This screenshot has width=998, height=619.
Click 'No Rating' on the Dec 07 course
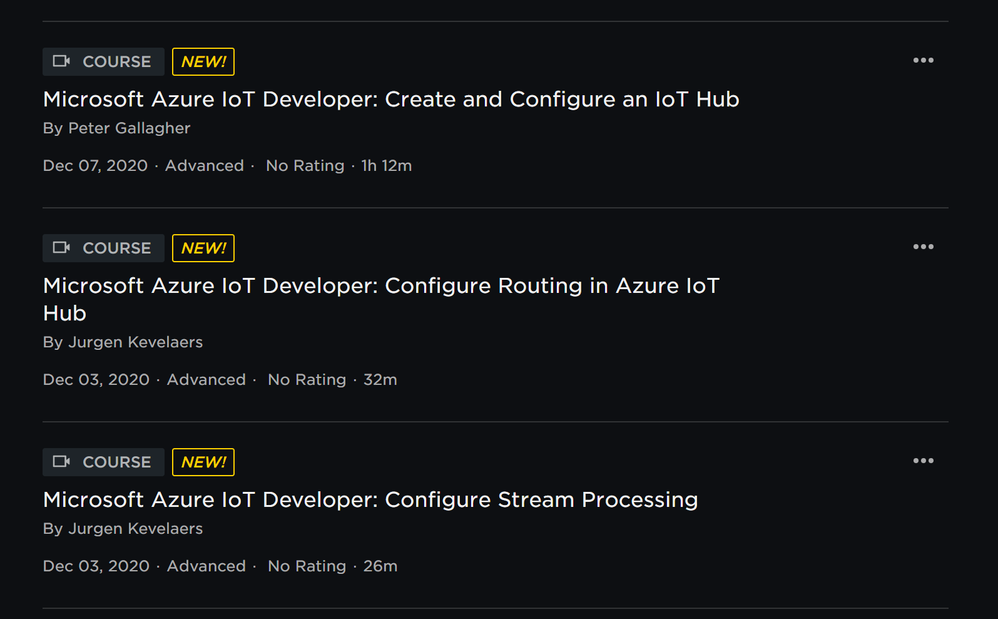tap(305, 166)
